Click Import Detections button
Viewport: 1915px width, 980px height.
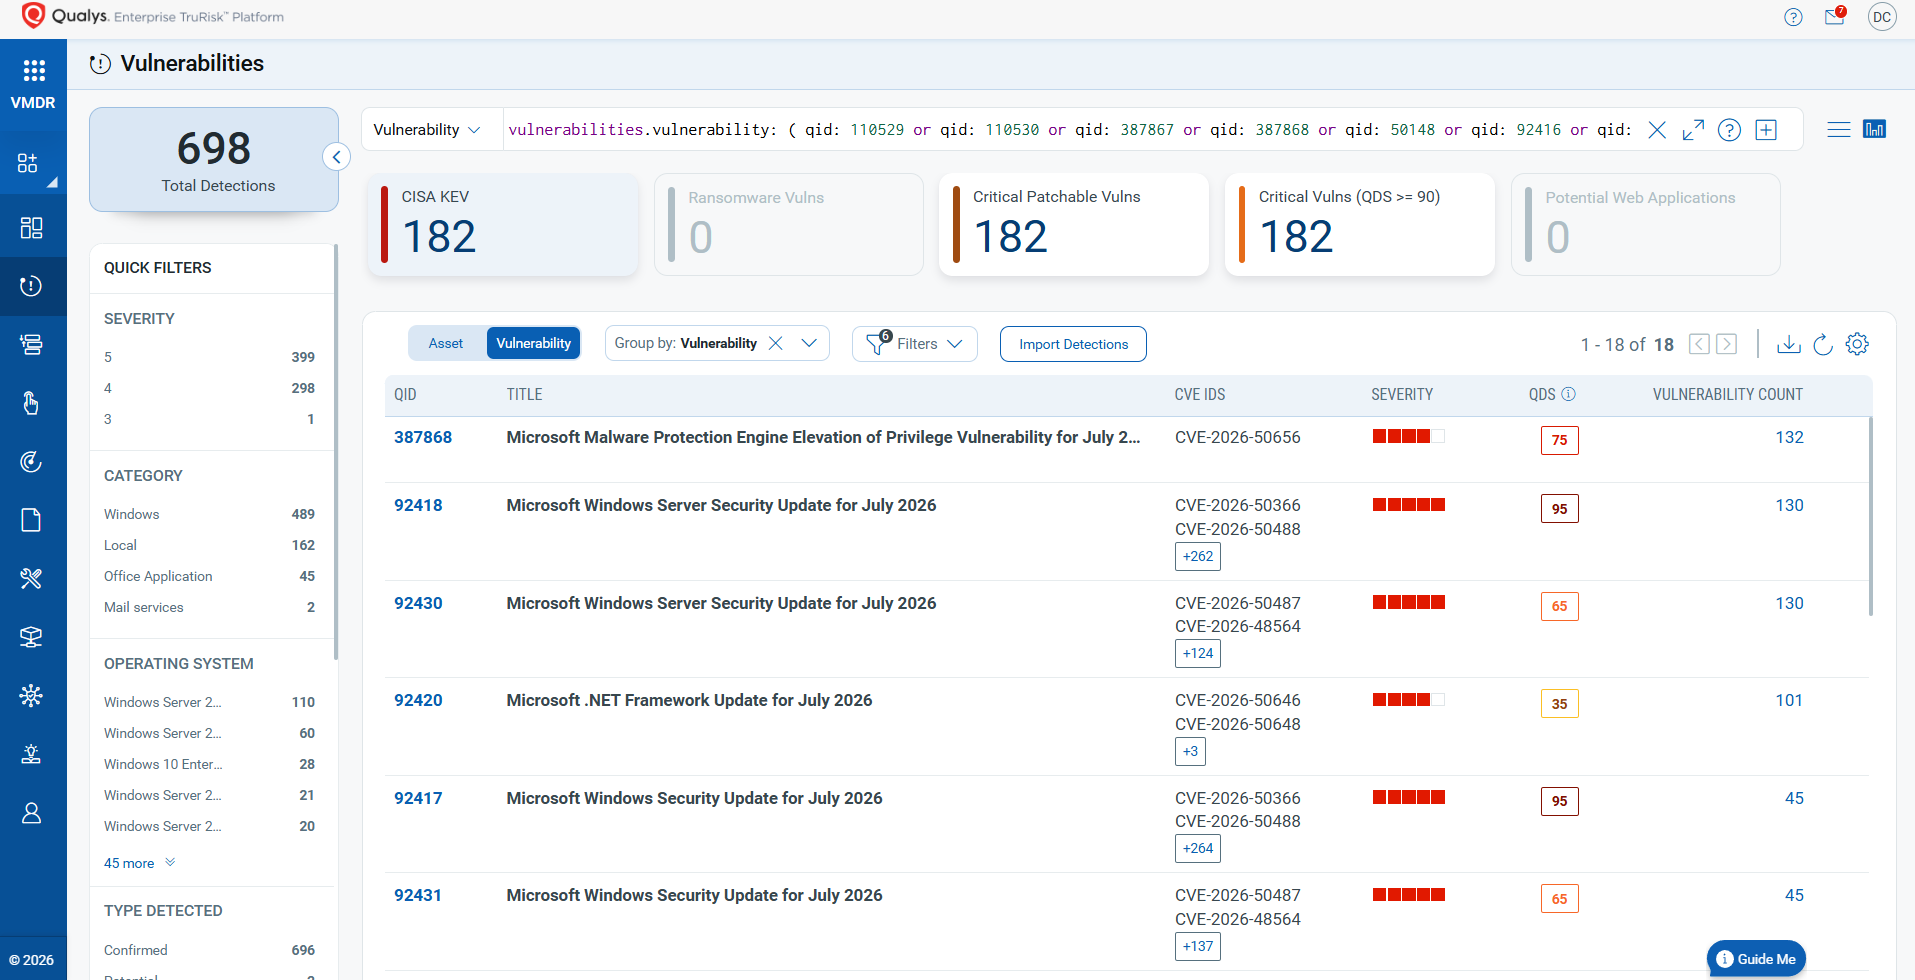(1073, 344)
